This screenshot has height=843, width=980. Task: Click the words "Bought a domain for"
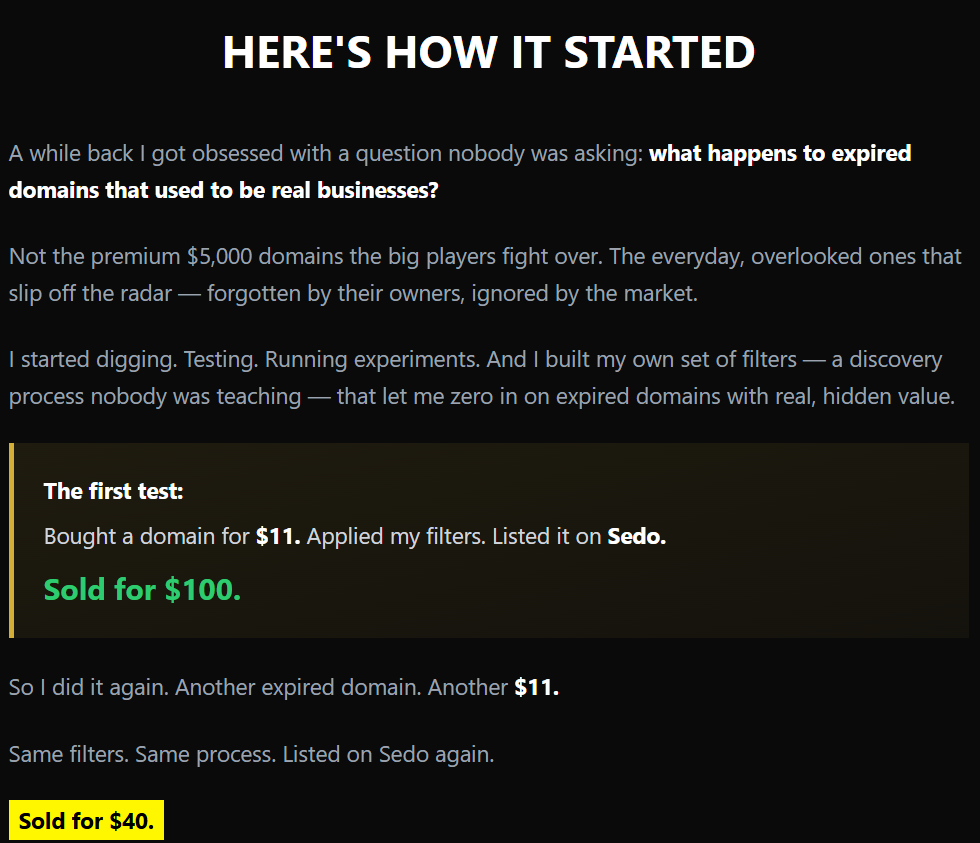tap(146, 536)
